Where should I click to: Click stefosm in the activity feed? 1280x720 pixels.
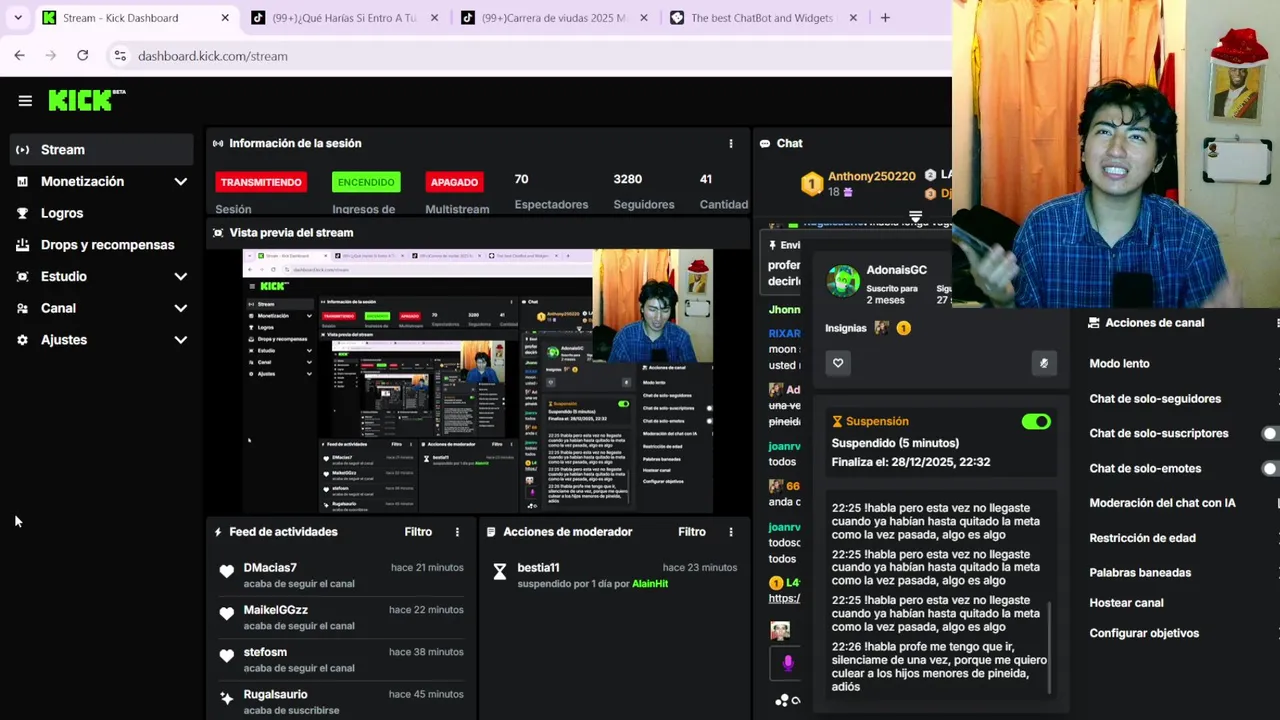(265, 652)
